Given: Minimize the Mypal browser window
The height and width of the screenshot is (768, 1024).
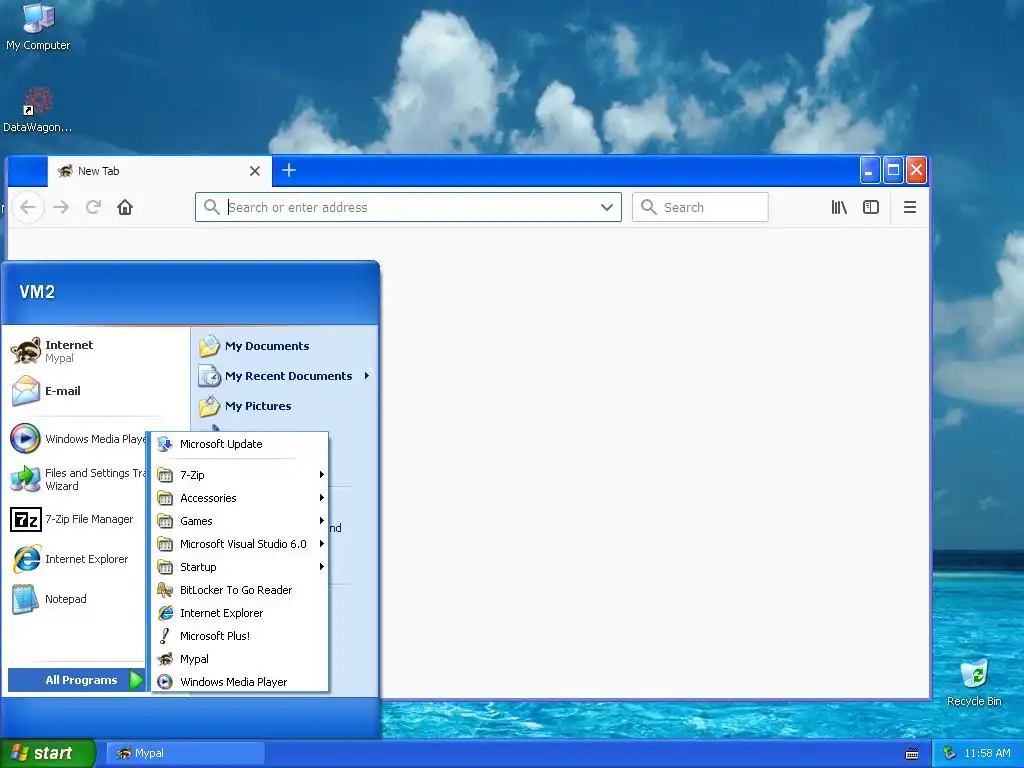Looking at the screenshot, I should coord(869,170).
